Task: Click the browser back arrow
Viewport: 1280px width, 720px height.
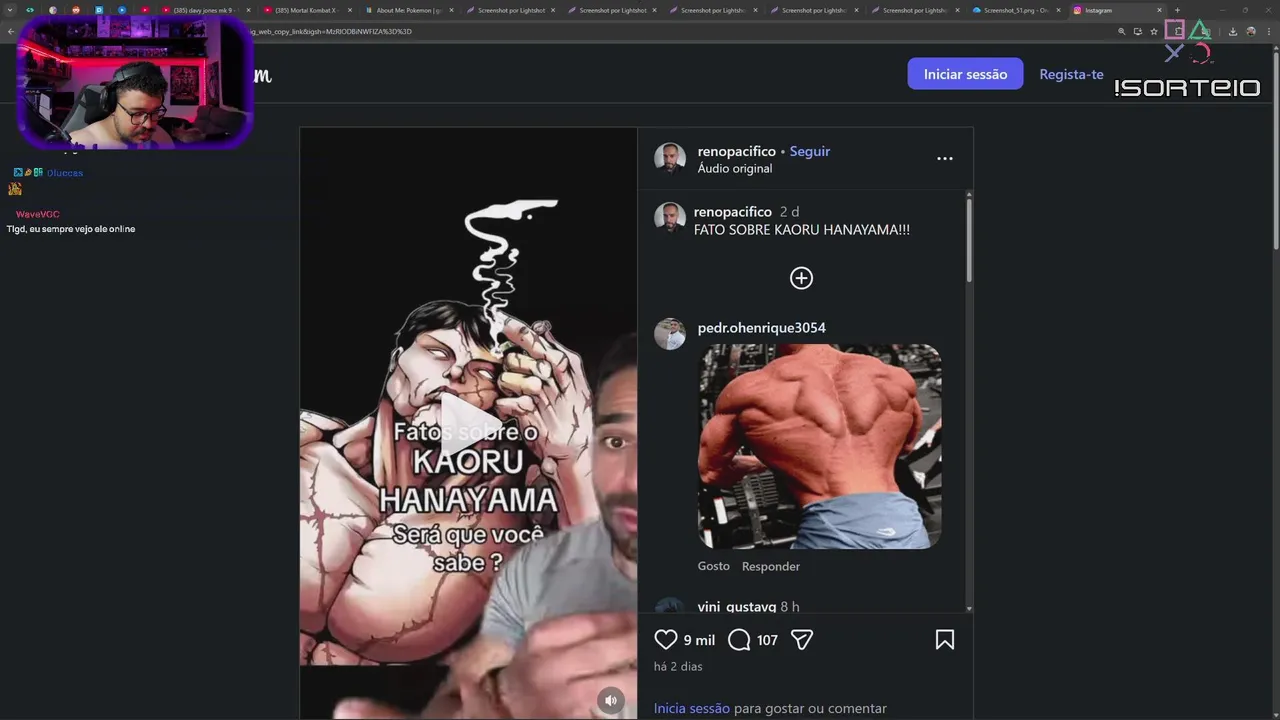Action: point(11,31)
